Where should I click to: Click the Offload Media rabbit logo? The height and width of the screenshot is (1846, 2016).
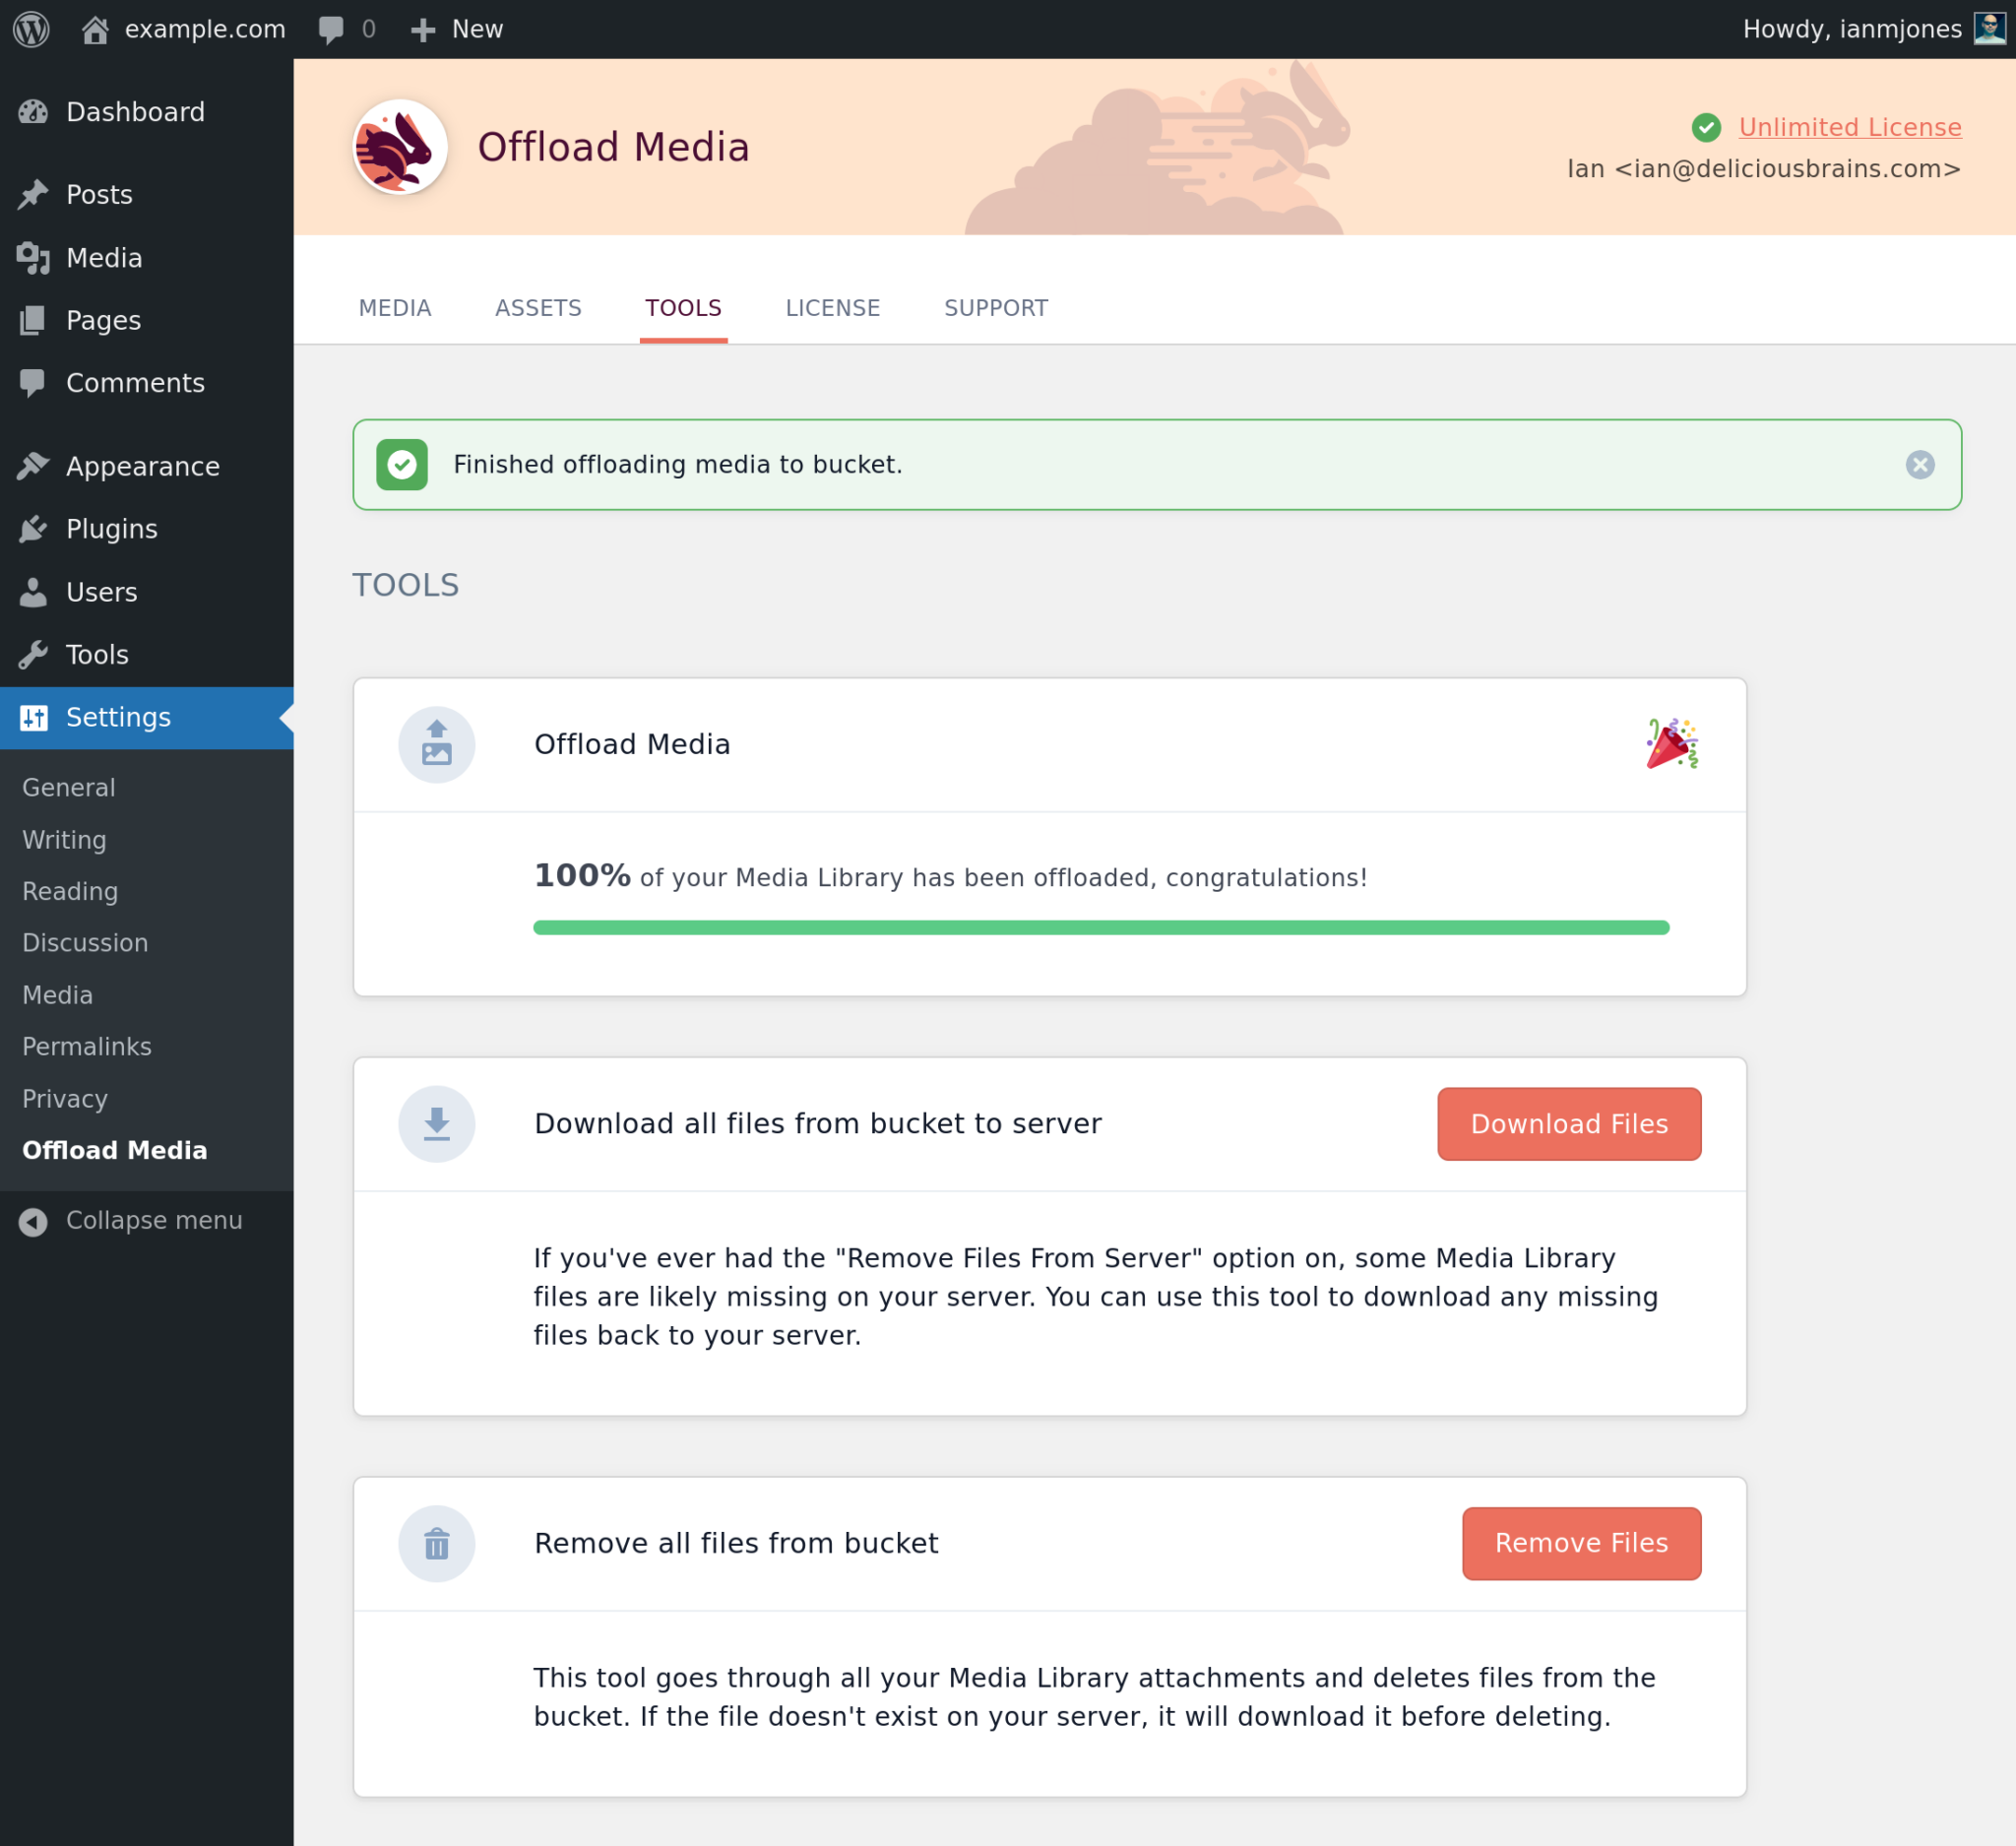pos(398,146)
